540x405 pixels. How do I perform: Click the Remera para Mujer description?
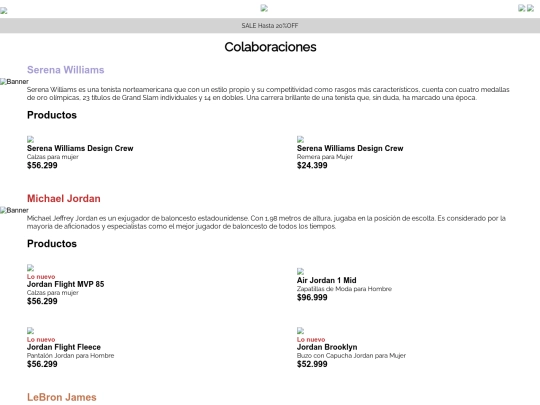pos(325,157)
